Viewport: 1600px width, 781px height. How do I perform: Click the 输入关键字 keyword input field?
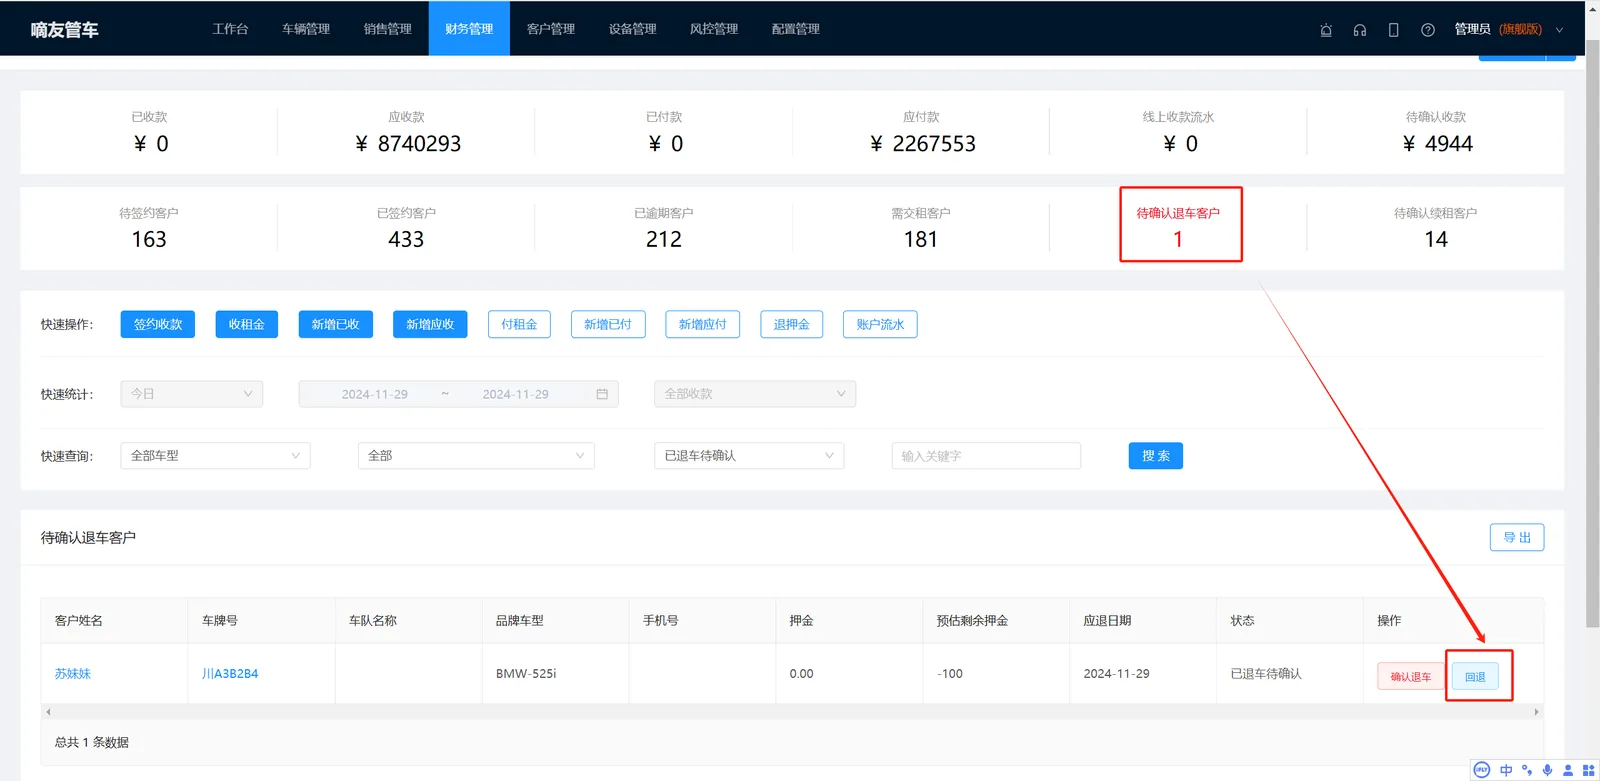point(986,456)
